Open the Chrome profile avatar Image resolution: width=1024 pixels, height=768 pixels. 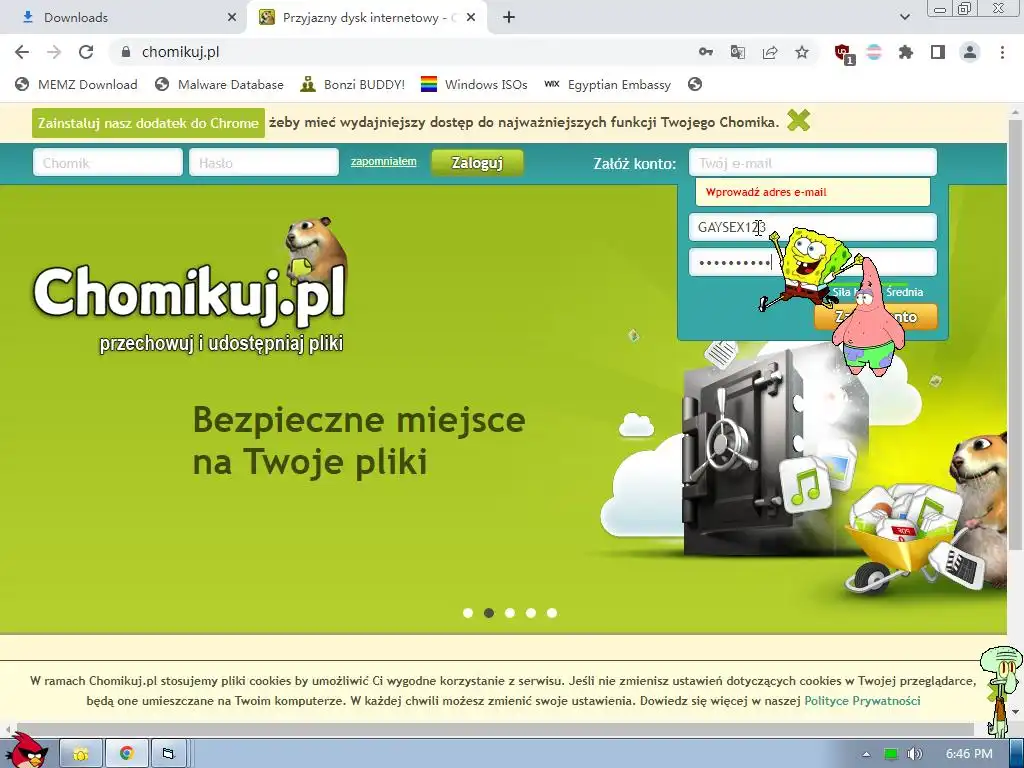(x=970, y=52)
